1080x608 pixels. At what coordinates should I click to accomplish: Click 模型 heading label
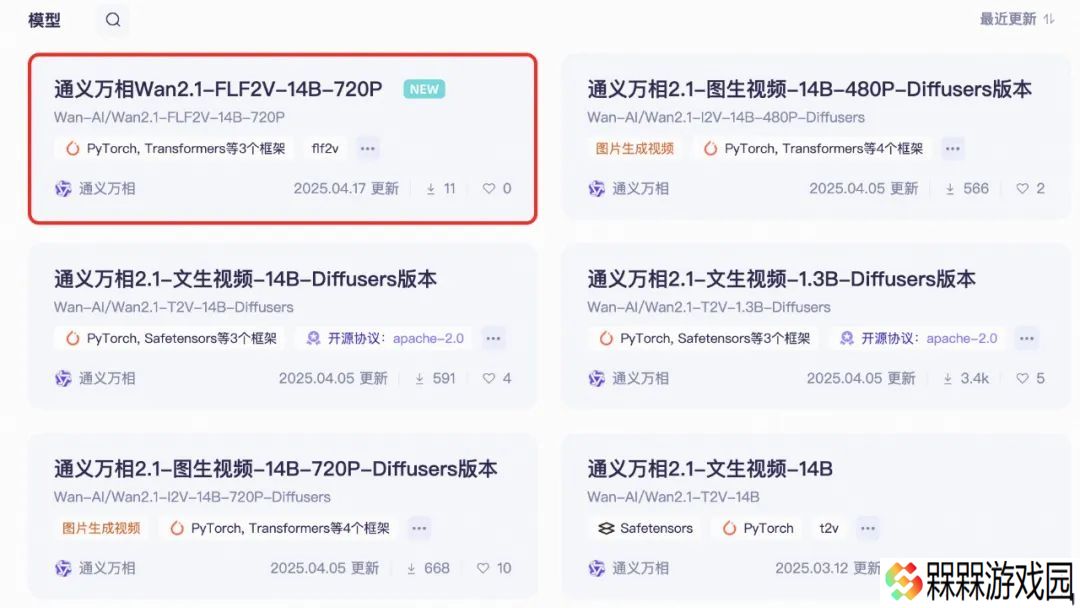(44, 21)
